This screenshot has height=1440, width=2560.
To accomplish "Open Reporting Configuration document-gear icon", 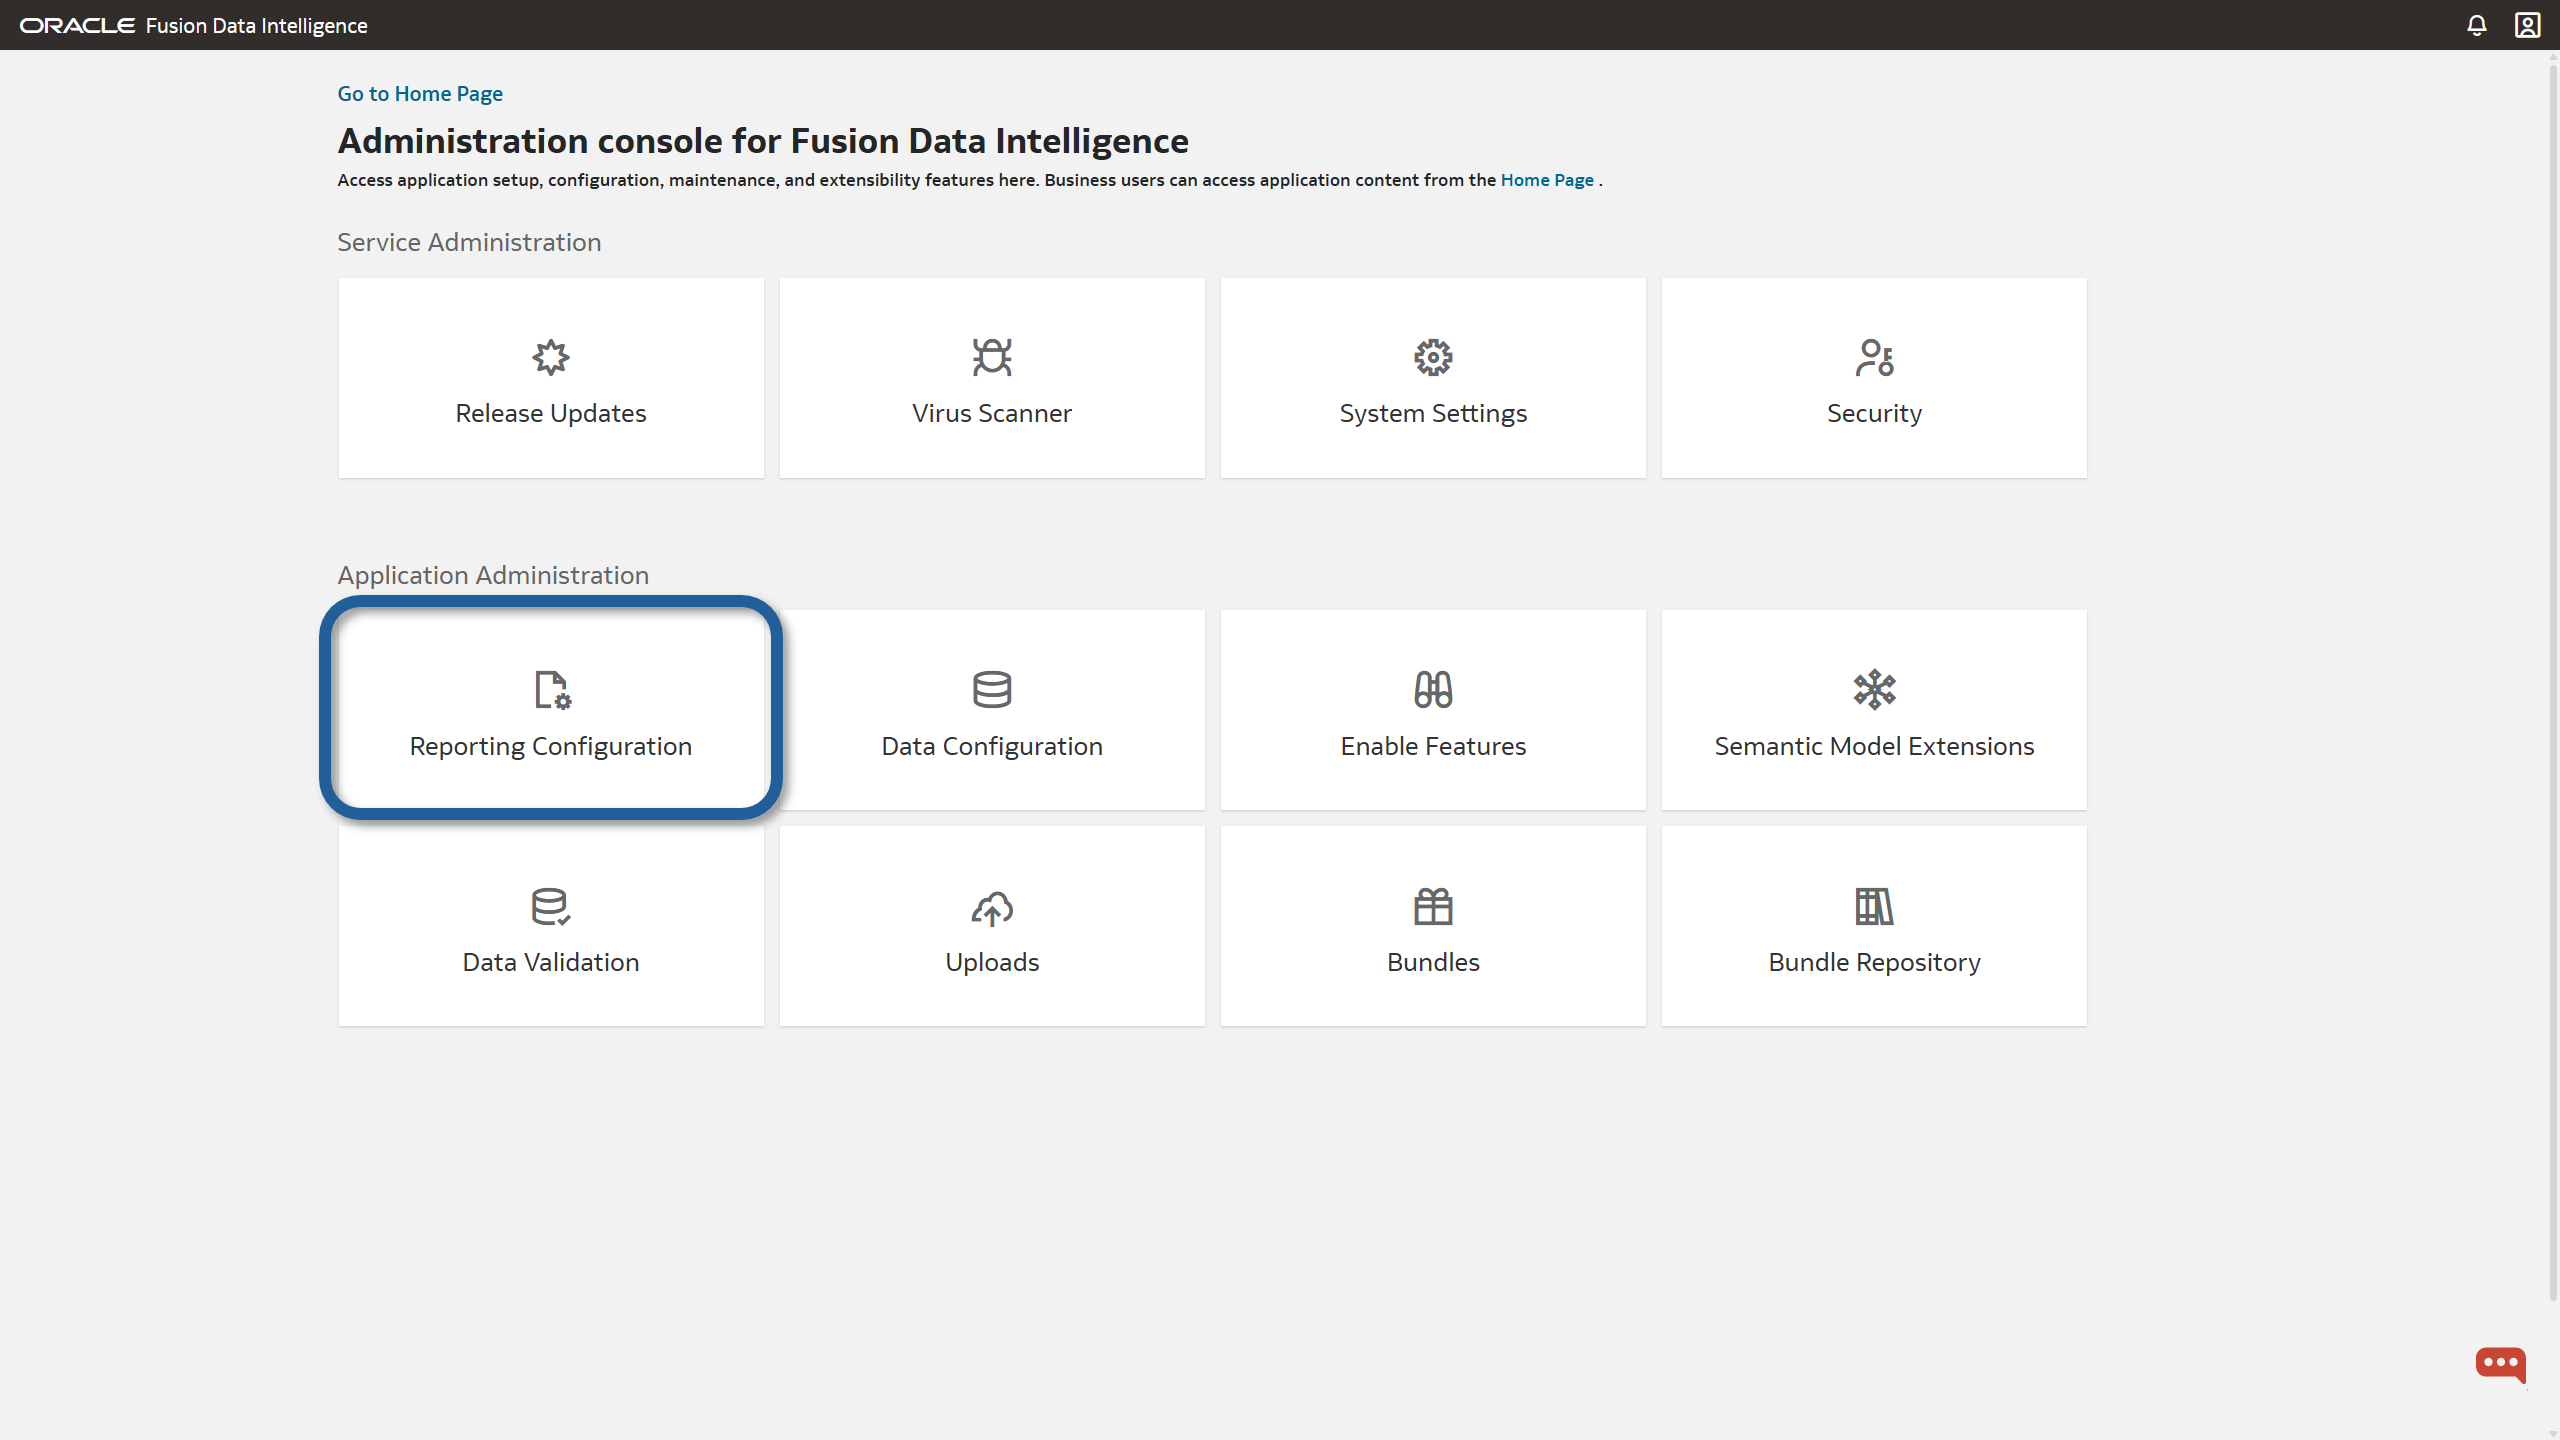I will (x=550, y=690).
